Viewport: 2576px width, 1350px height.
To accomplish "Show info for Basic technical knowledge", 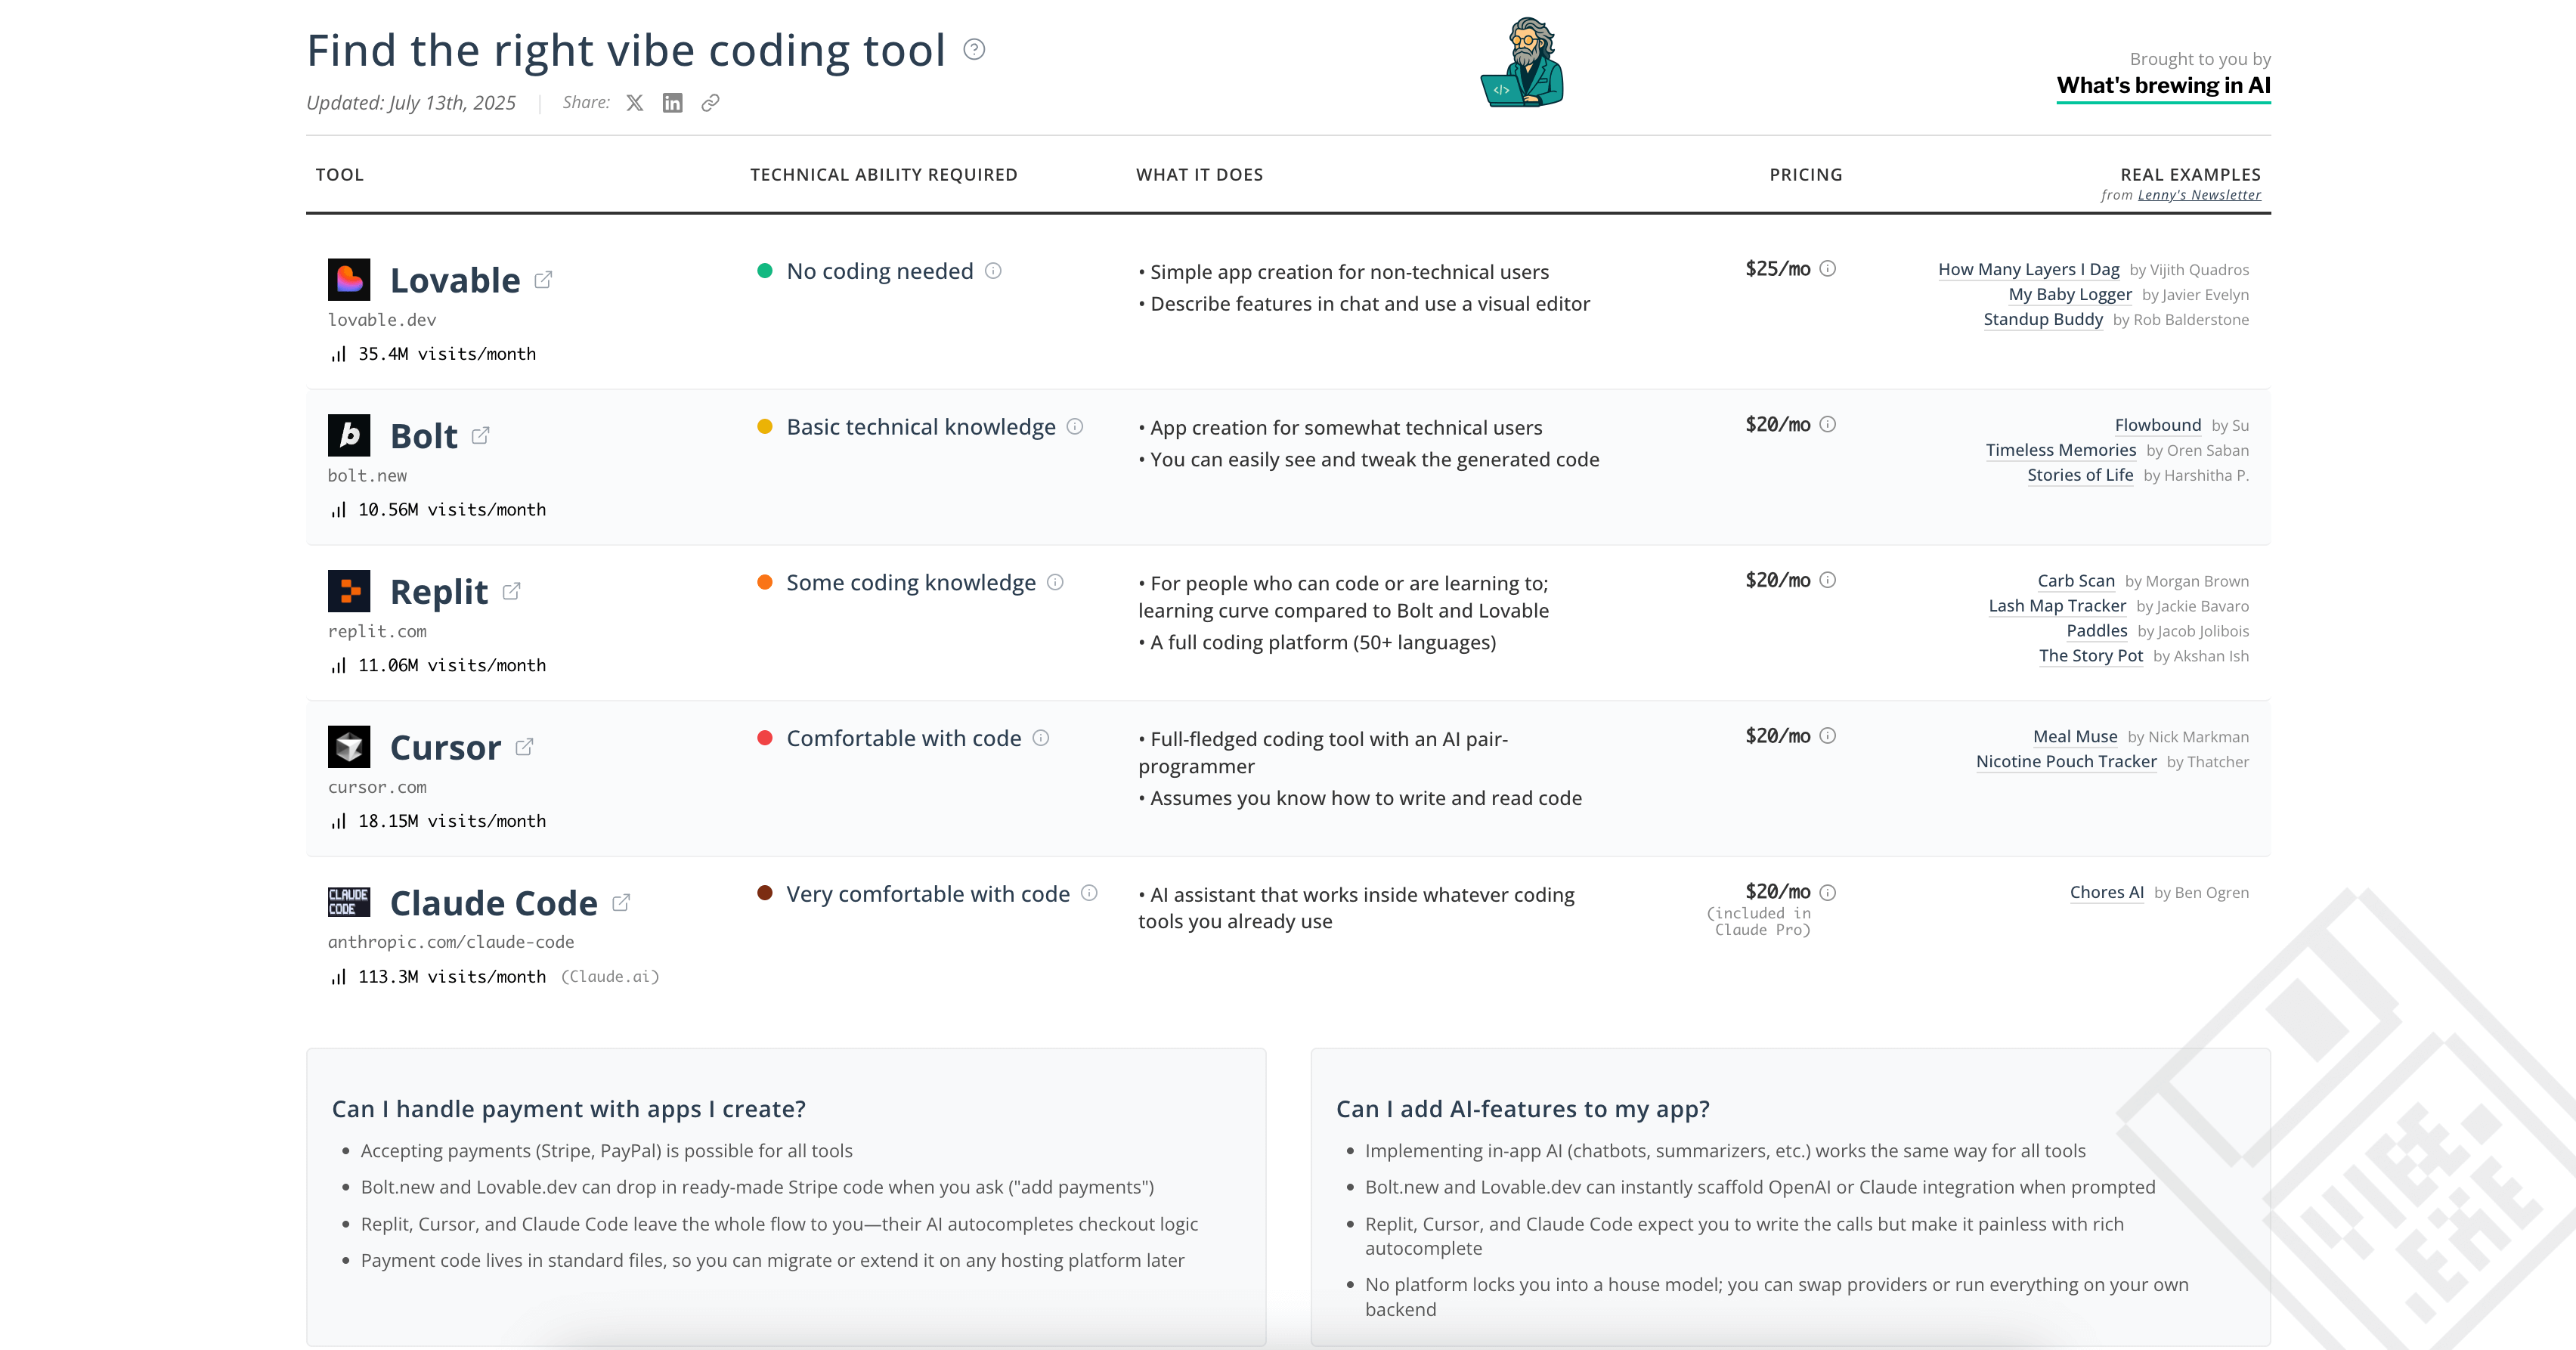I will point(1075,427).
